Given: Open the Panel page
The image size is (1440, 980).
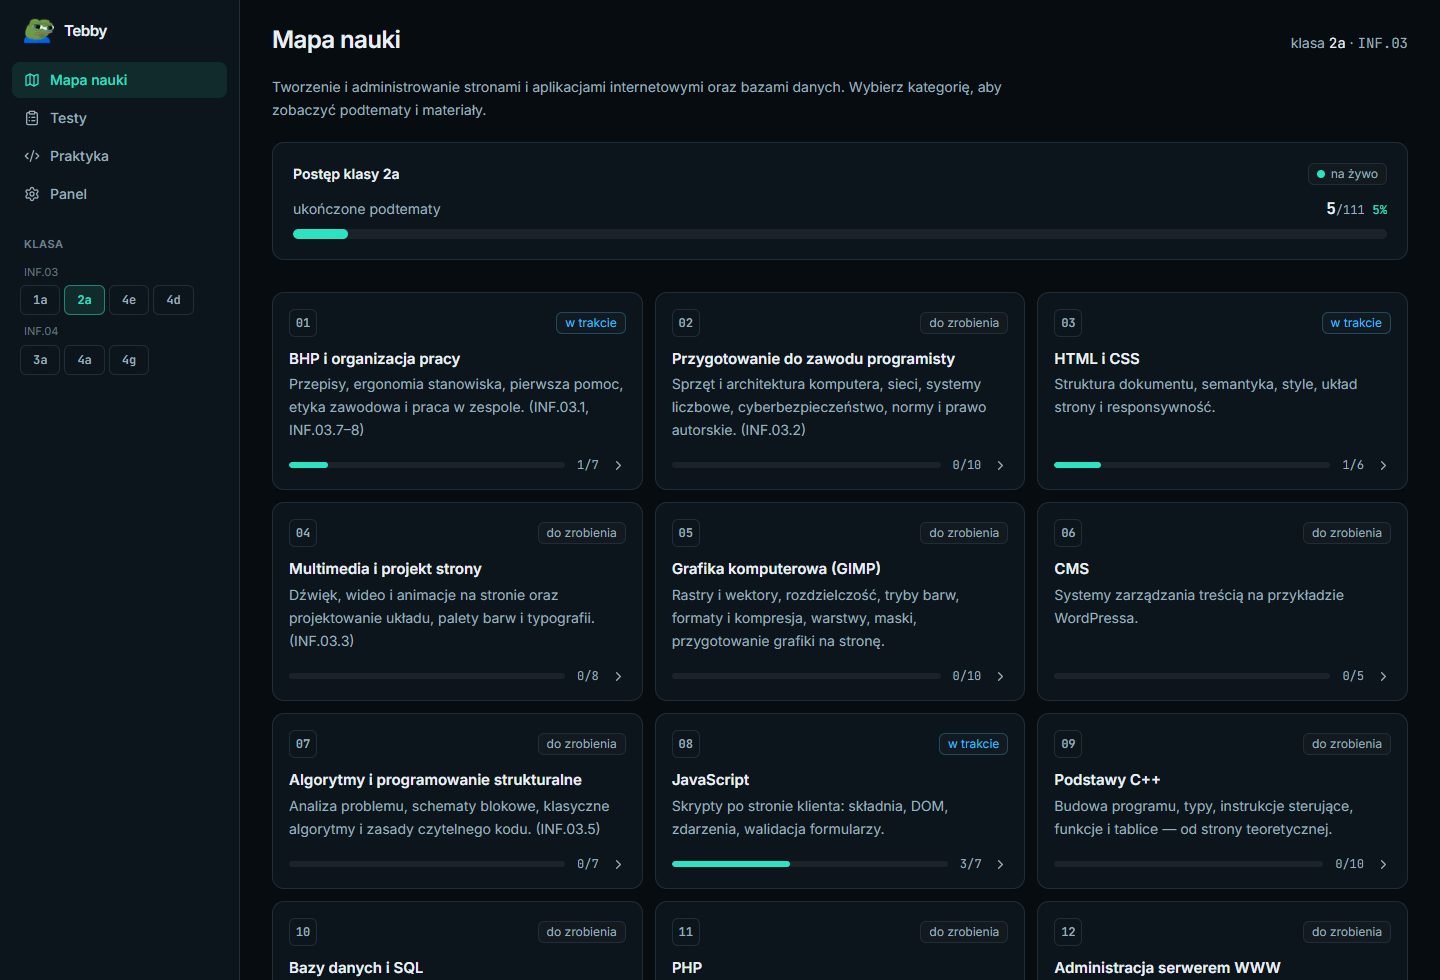Looking at the screenshot, I should (119, 194).
